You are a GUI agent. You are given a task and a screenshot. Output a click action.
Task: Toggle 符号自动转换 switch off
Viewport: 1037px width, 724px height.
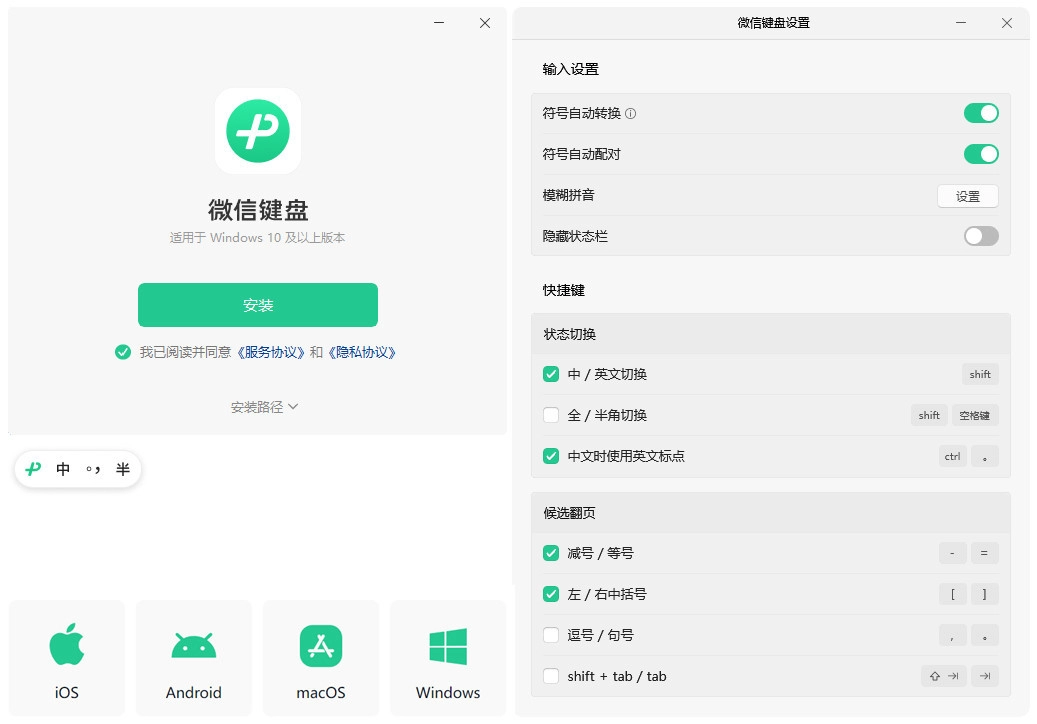pos(981,113)
